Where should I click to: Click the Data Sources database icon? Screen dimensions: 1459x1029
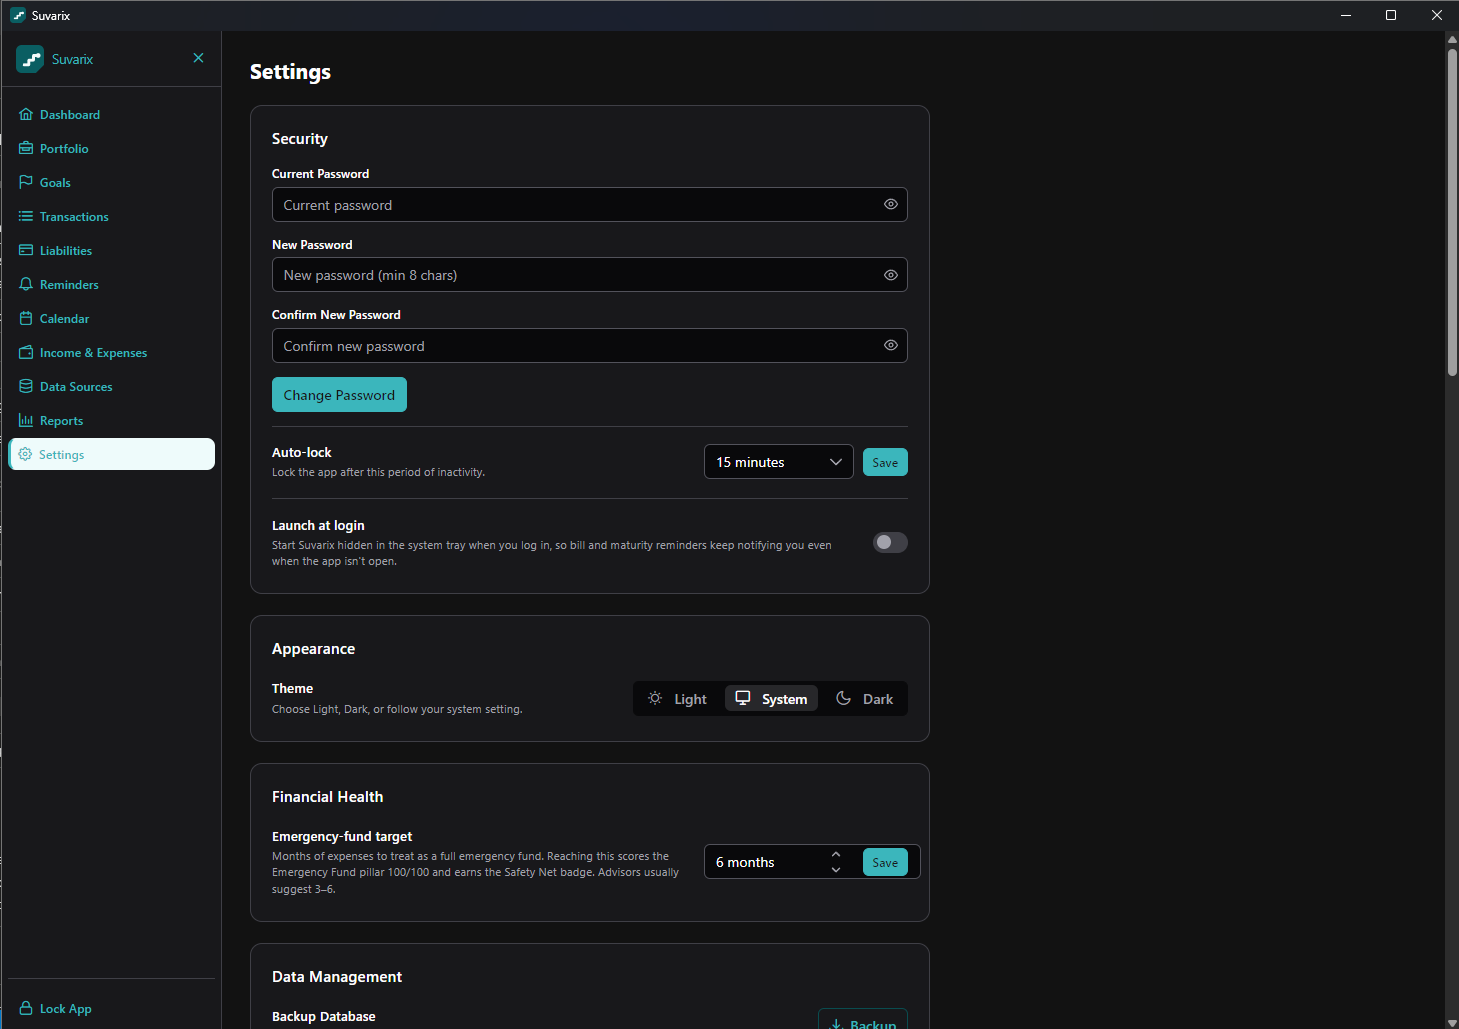(x=26, y=386)
